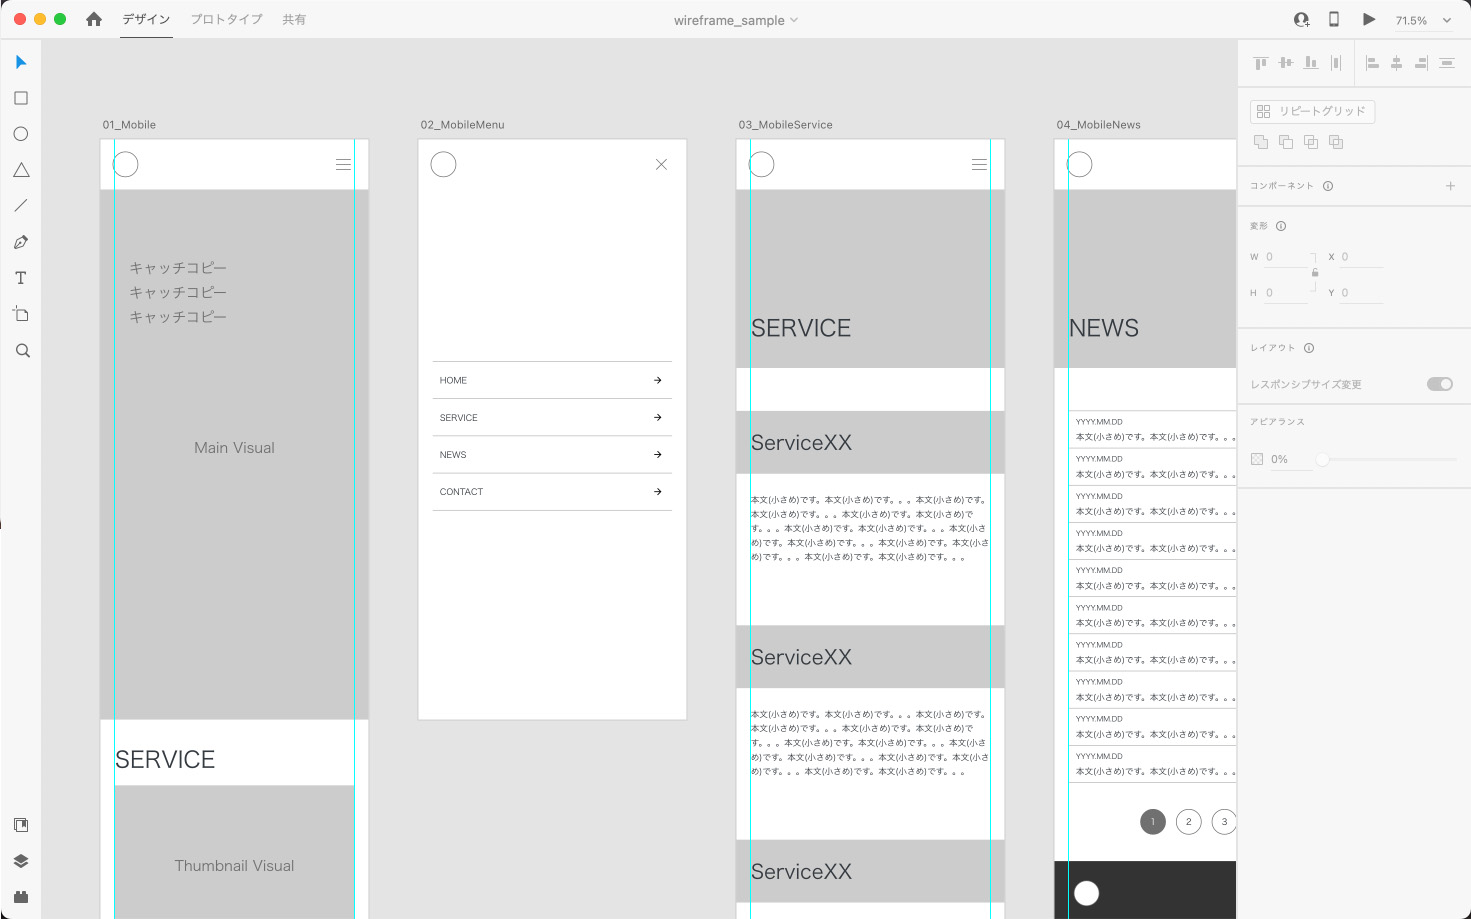Add a component with plus icon
This screenshot has height=919, width=1471.
(1450, 186)
